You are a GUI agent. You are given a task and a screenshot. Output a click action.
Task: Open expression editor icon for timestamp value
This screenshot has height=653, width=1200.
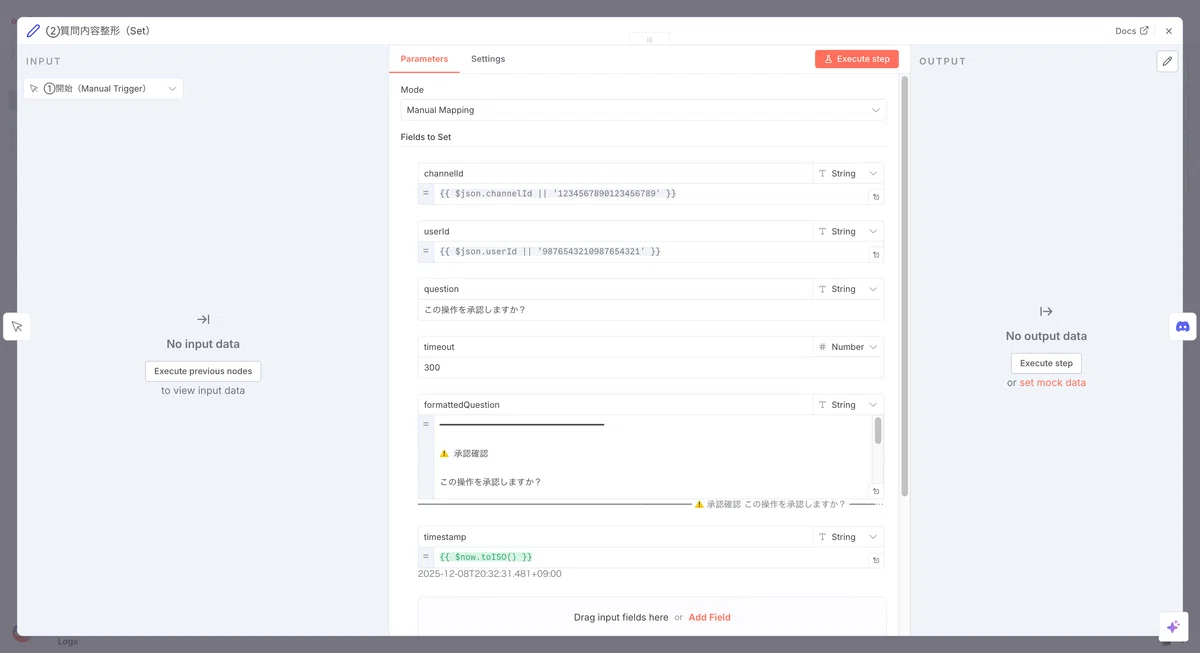click(876, 561)
